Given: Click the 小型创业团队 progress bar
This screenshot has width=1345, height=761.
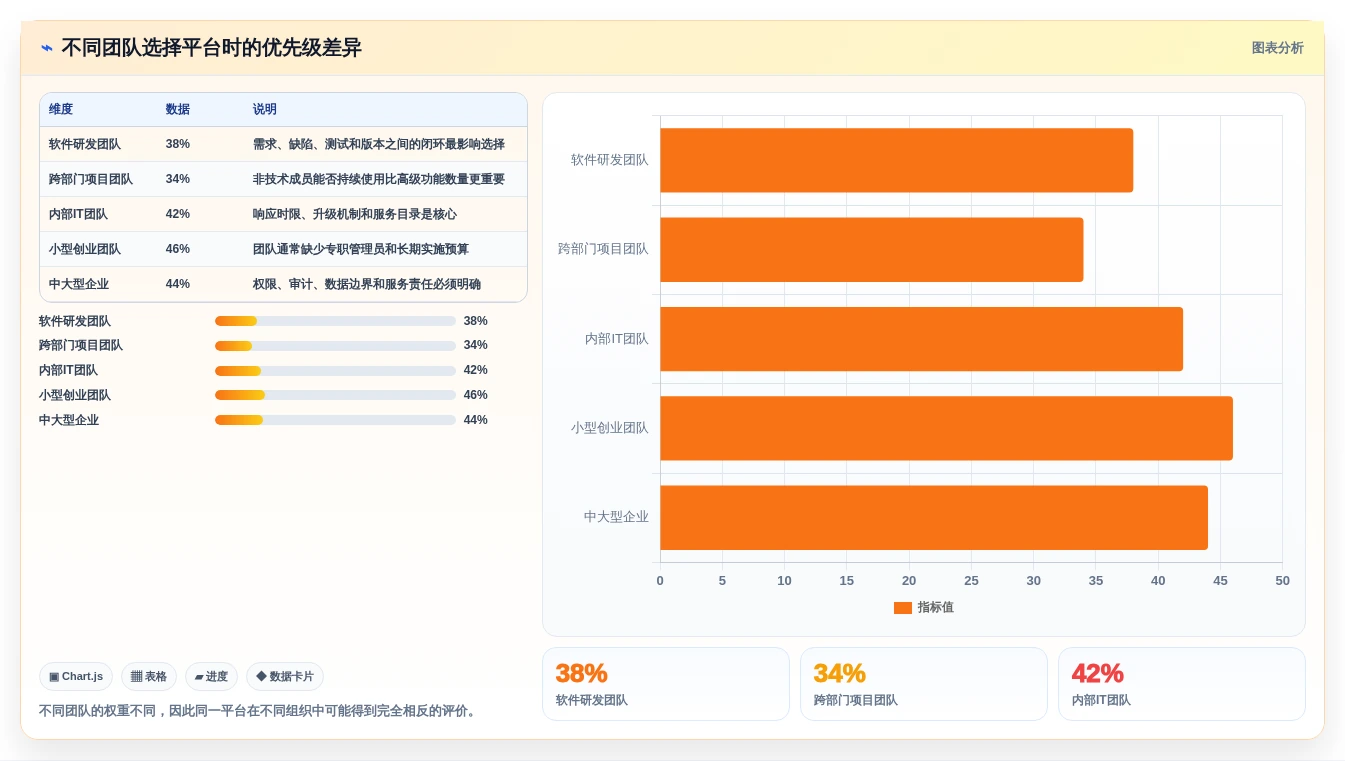Looking at the screenshot, I should click(335, 395).
